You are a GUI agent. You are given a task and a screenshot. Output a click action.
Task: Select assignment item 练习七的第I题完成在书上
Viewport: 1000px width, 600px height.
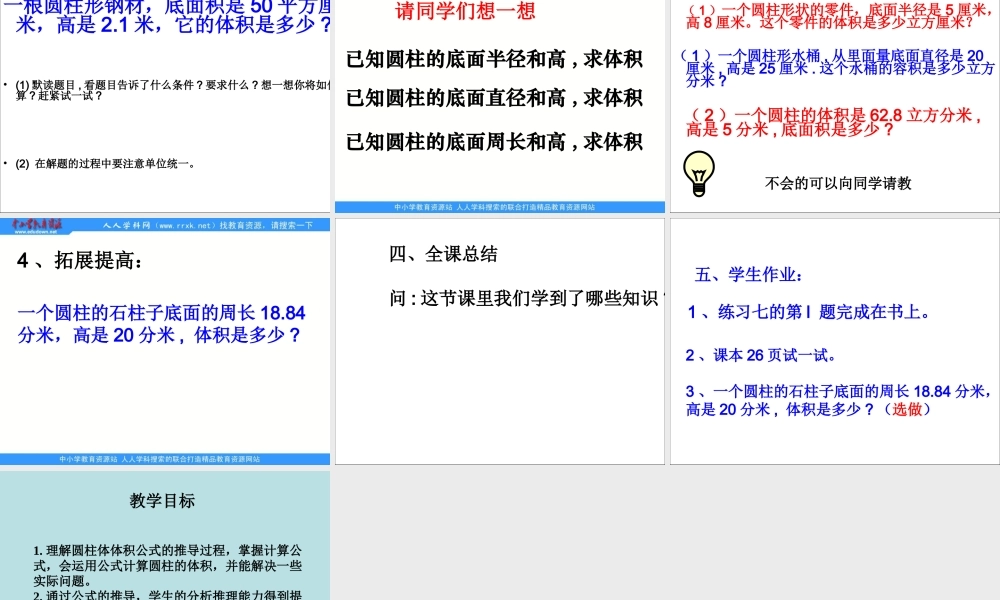(x=810, y=312)
